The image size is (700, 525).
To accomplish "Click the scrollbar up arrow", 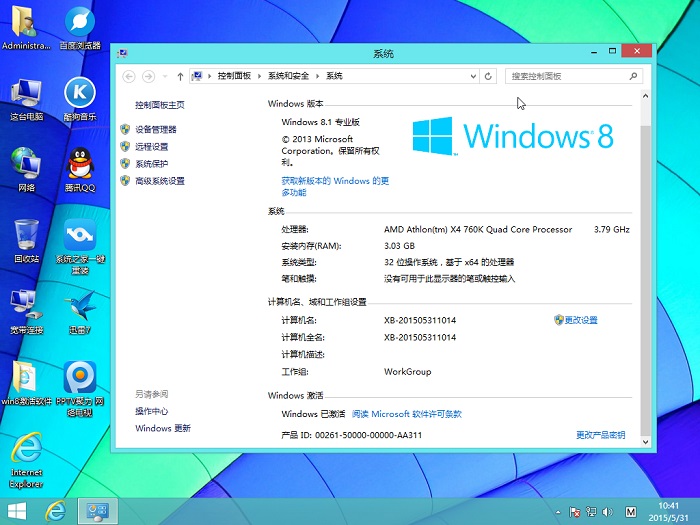I will [x=645, y=96].
